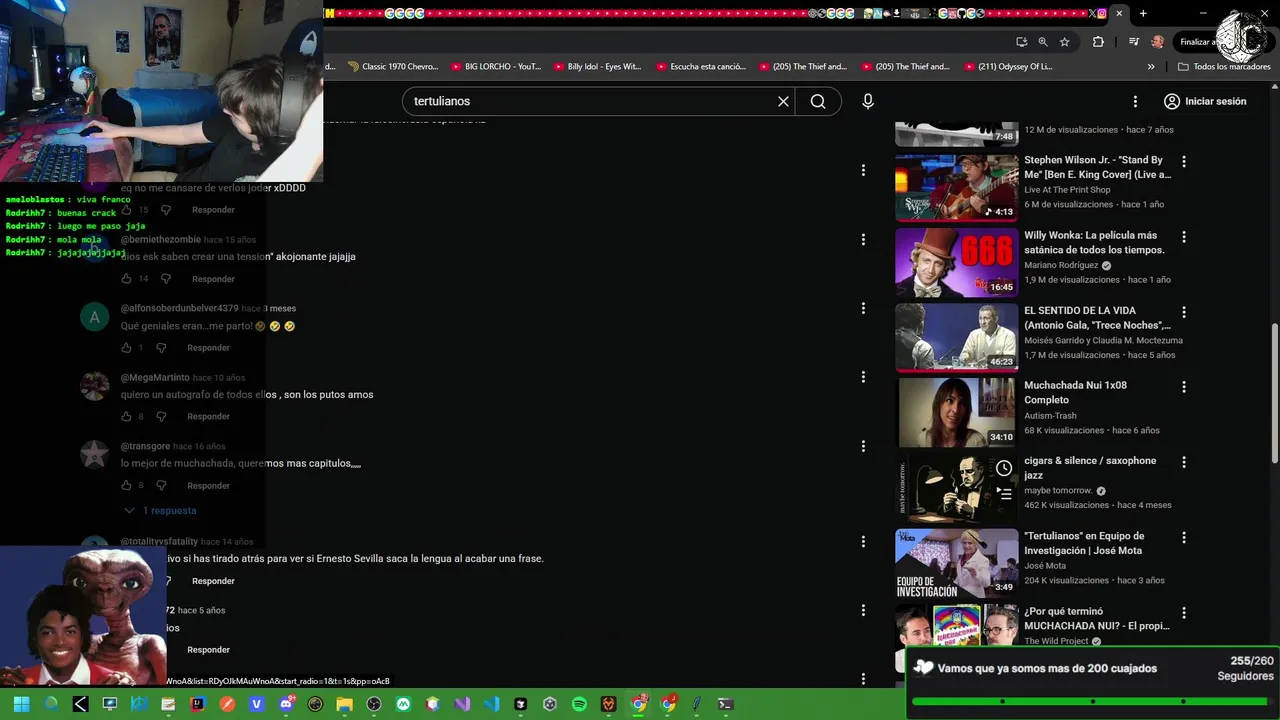
Task: Click the install app icon in address bar
Action: point(1021,42)
